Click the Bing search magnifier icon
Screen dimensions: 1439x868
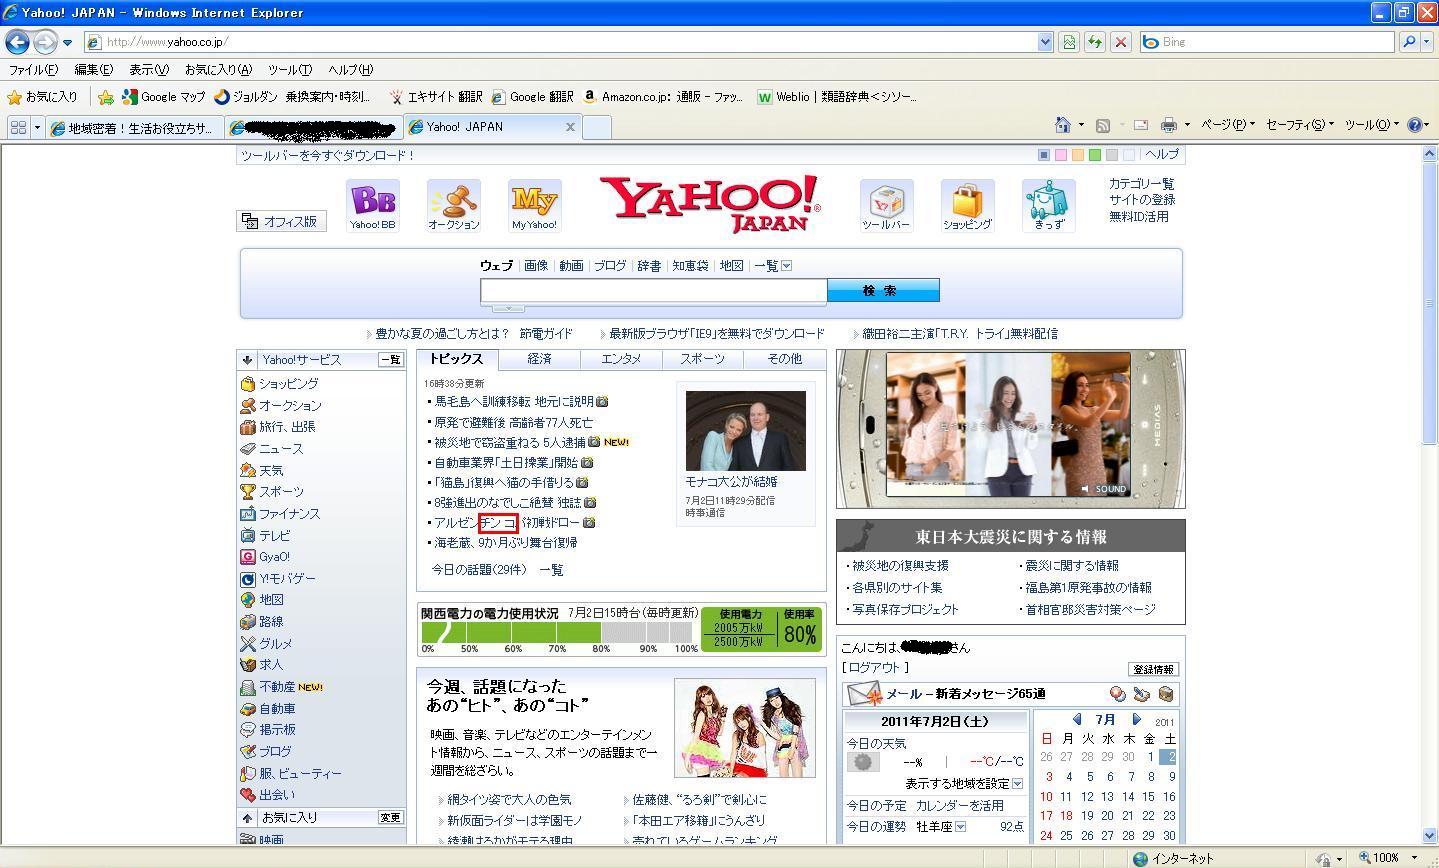pos(1409,42)
